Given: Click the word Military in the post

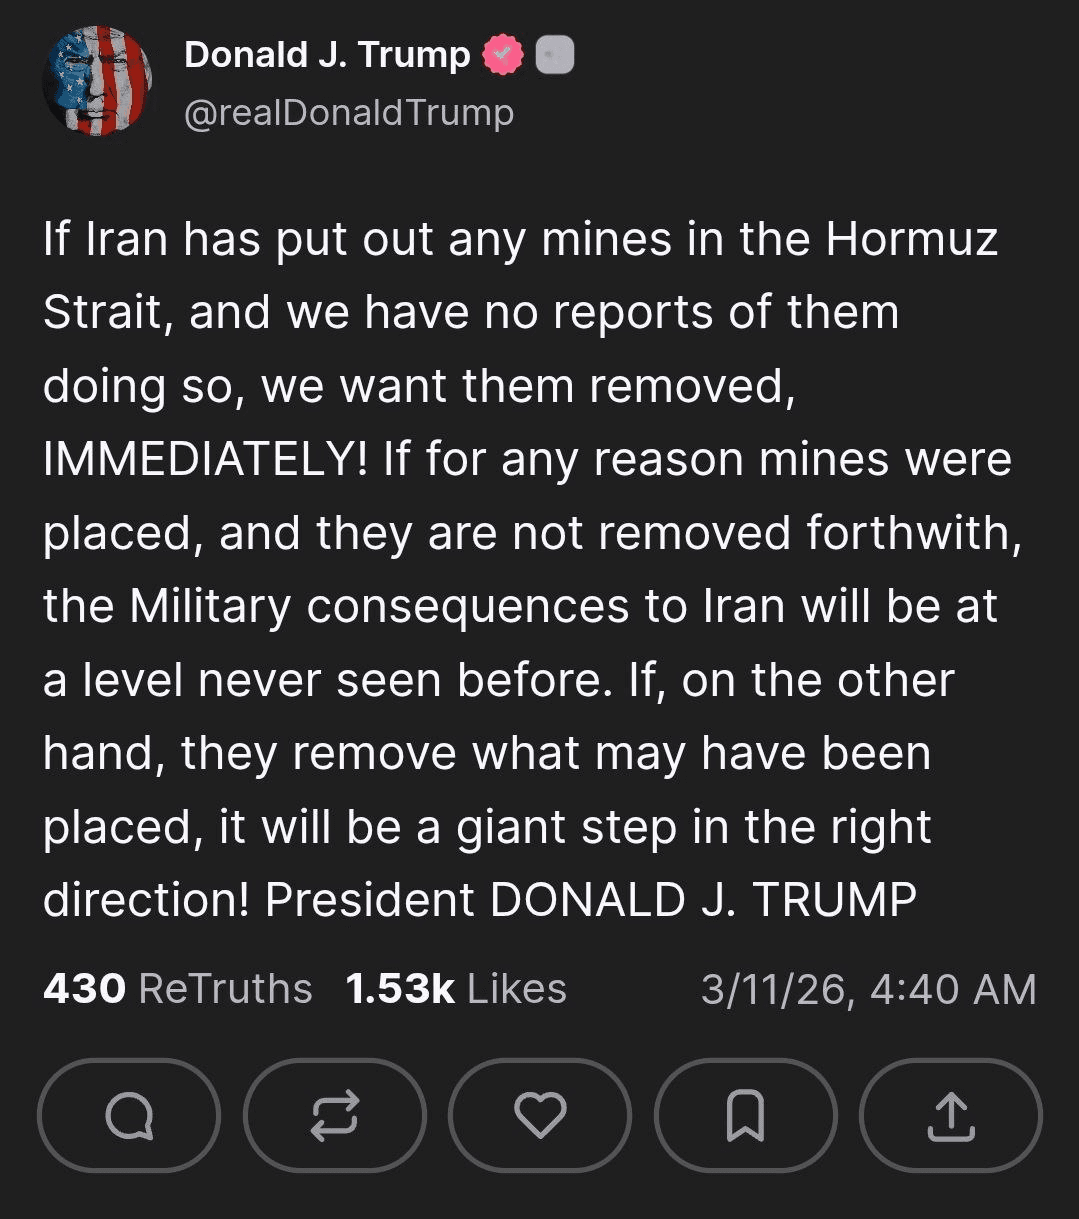Looking at the screenshot, I should coord(210,607).
